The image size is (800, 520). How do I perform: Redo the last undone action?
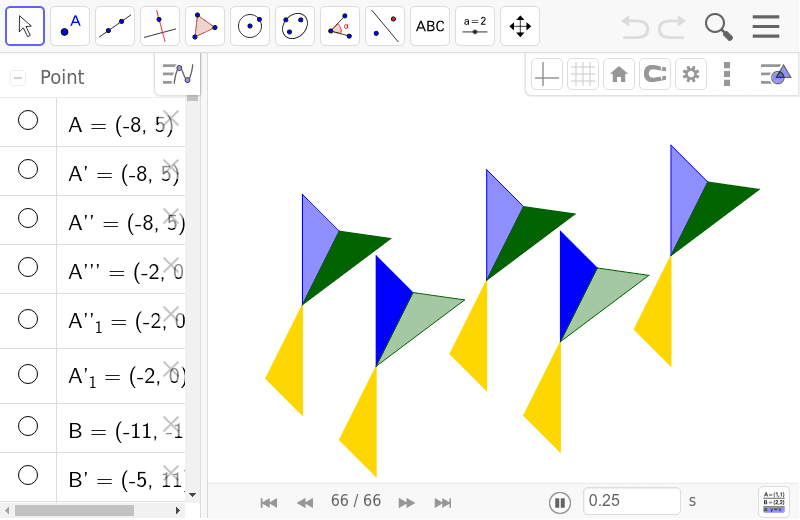coord(671,27)
